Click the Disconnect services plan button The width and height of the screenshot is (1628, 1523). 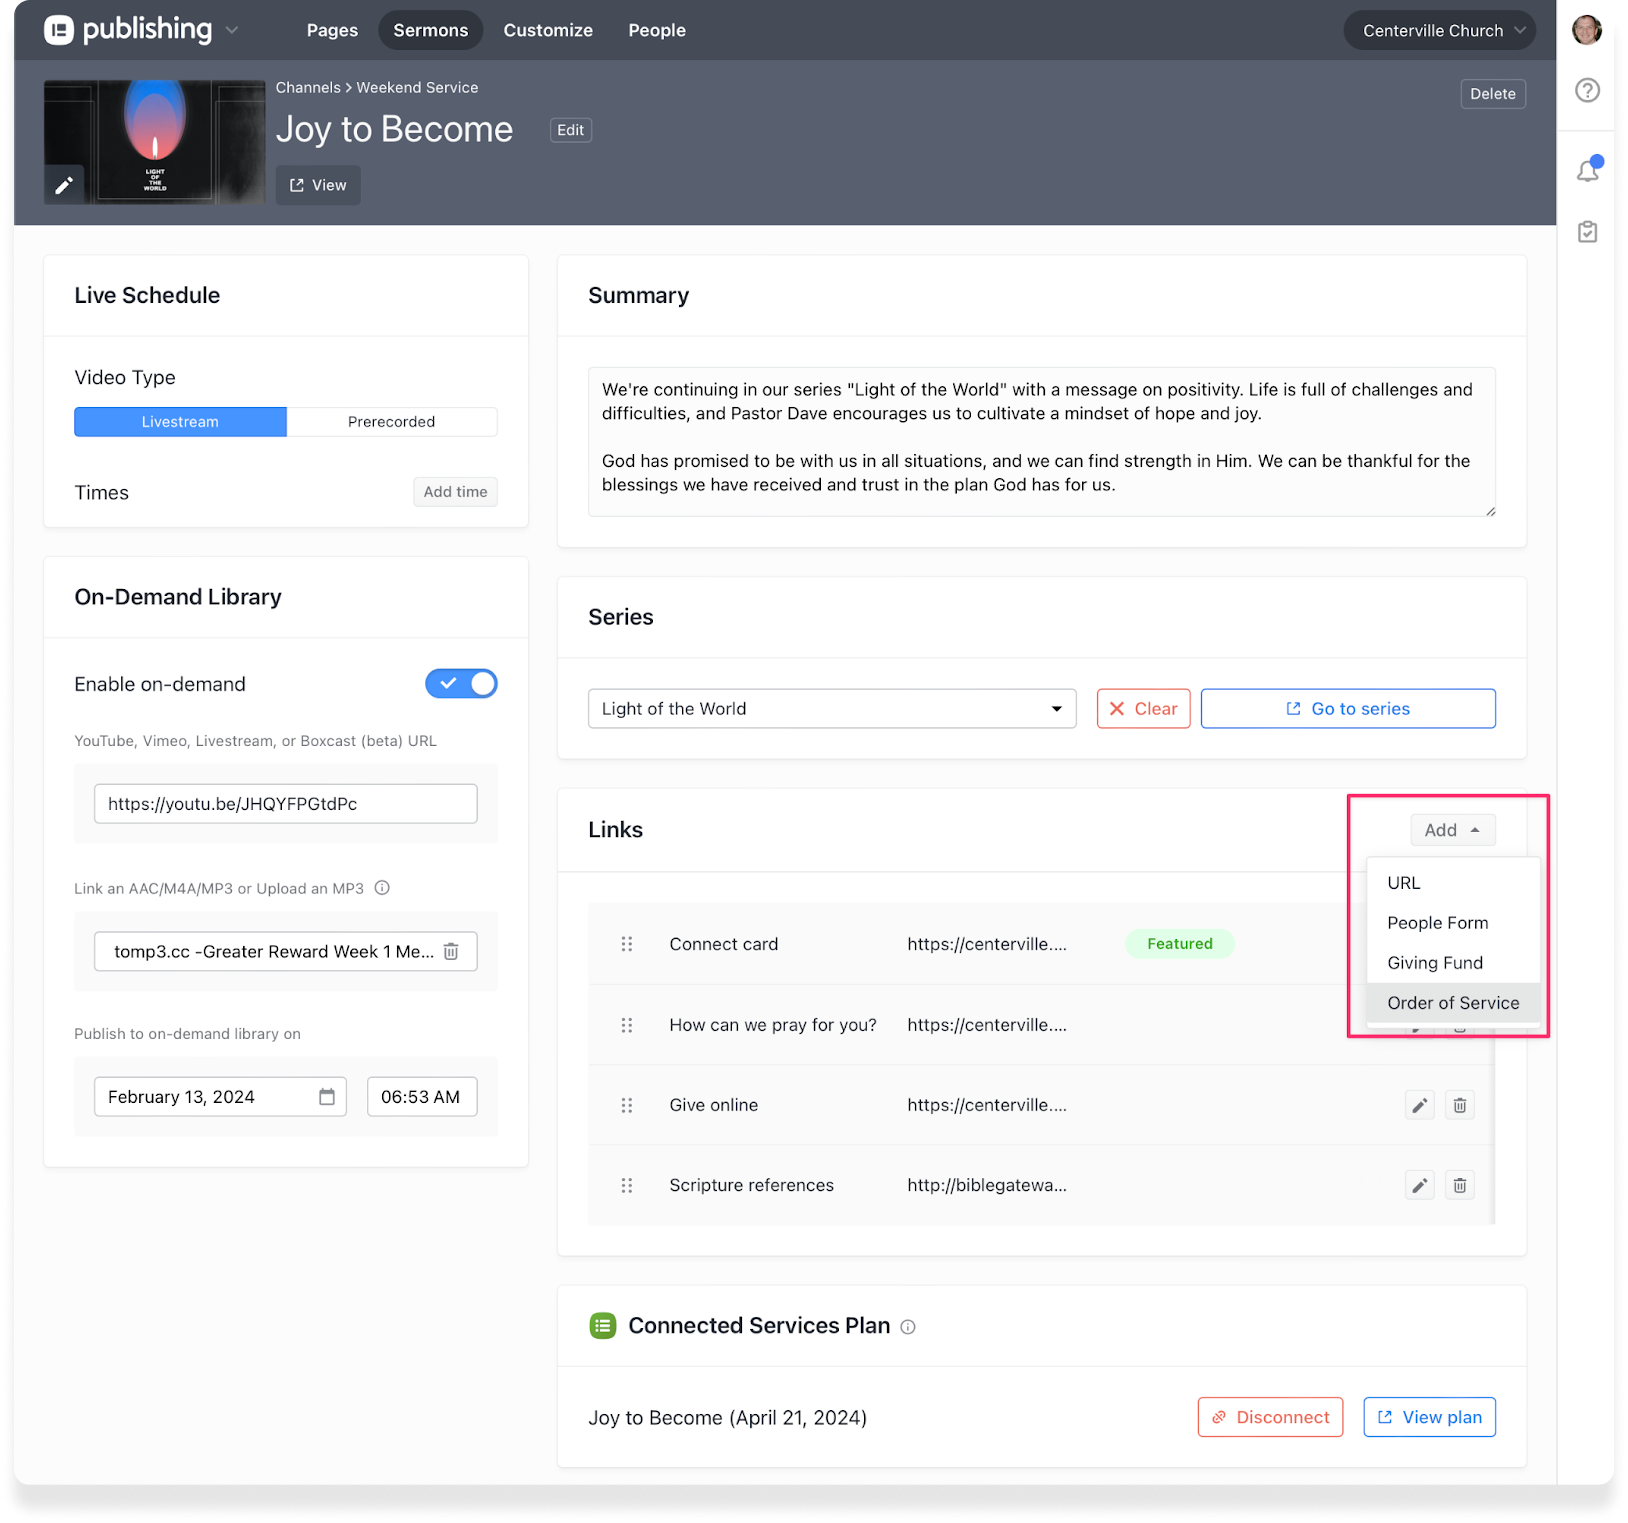point(1270,1417)
